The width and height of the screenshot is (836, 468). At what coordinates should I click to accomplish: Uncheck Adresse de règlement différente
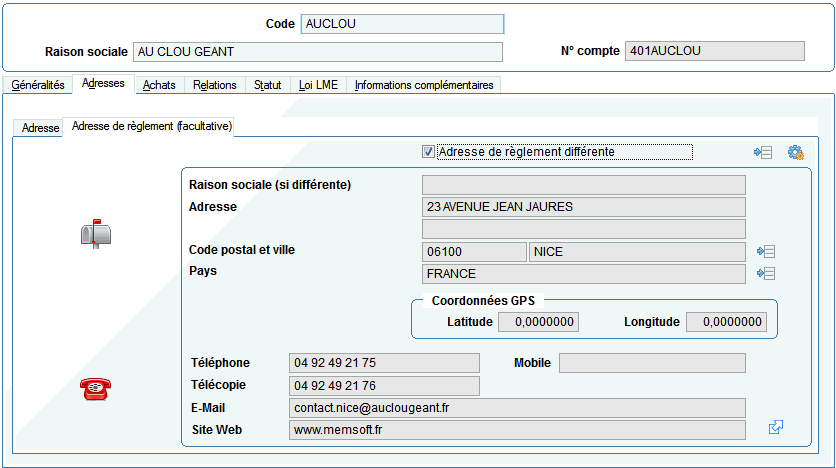pyautogui.click(x=429, y=152)
